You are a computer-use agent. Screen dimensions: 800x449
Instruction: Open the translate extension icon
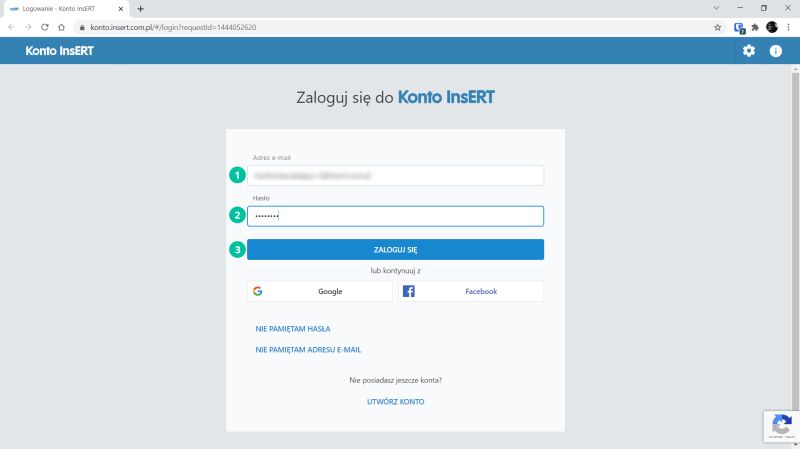click(739, 28)
